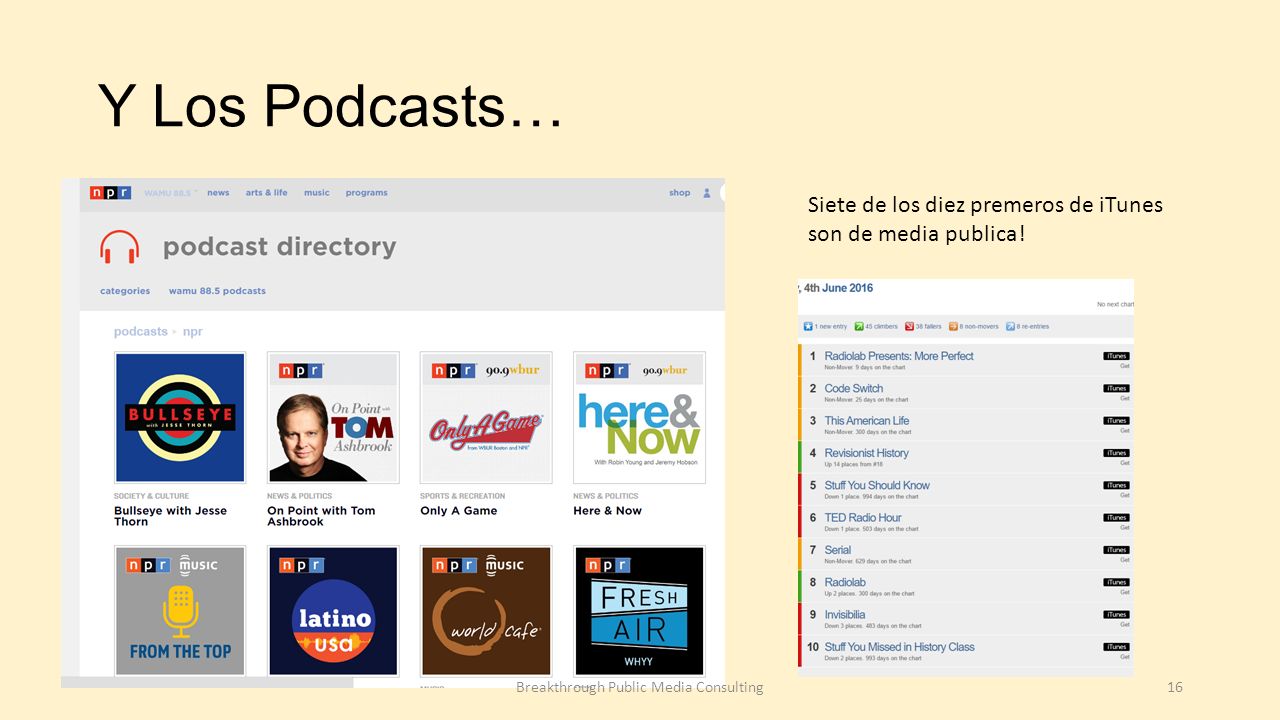Open the TED Radio Hour chart entry
Viewport: 1280px width, 720px height.
pos(863,518)
